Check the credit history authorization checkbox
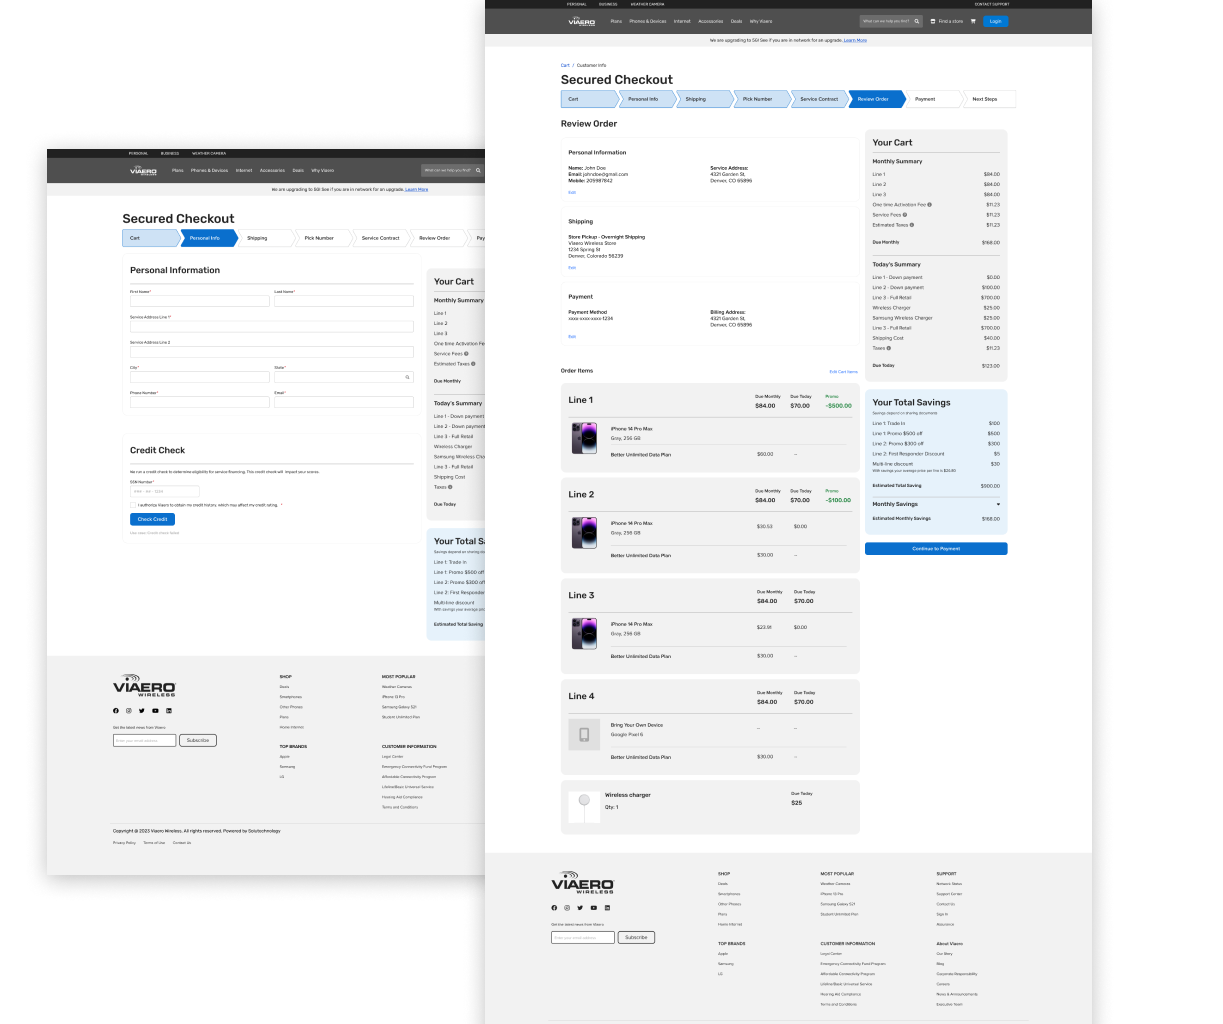The height and width of the screenshot is (1024, 1223). pos(133,505)
